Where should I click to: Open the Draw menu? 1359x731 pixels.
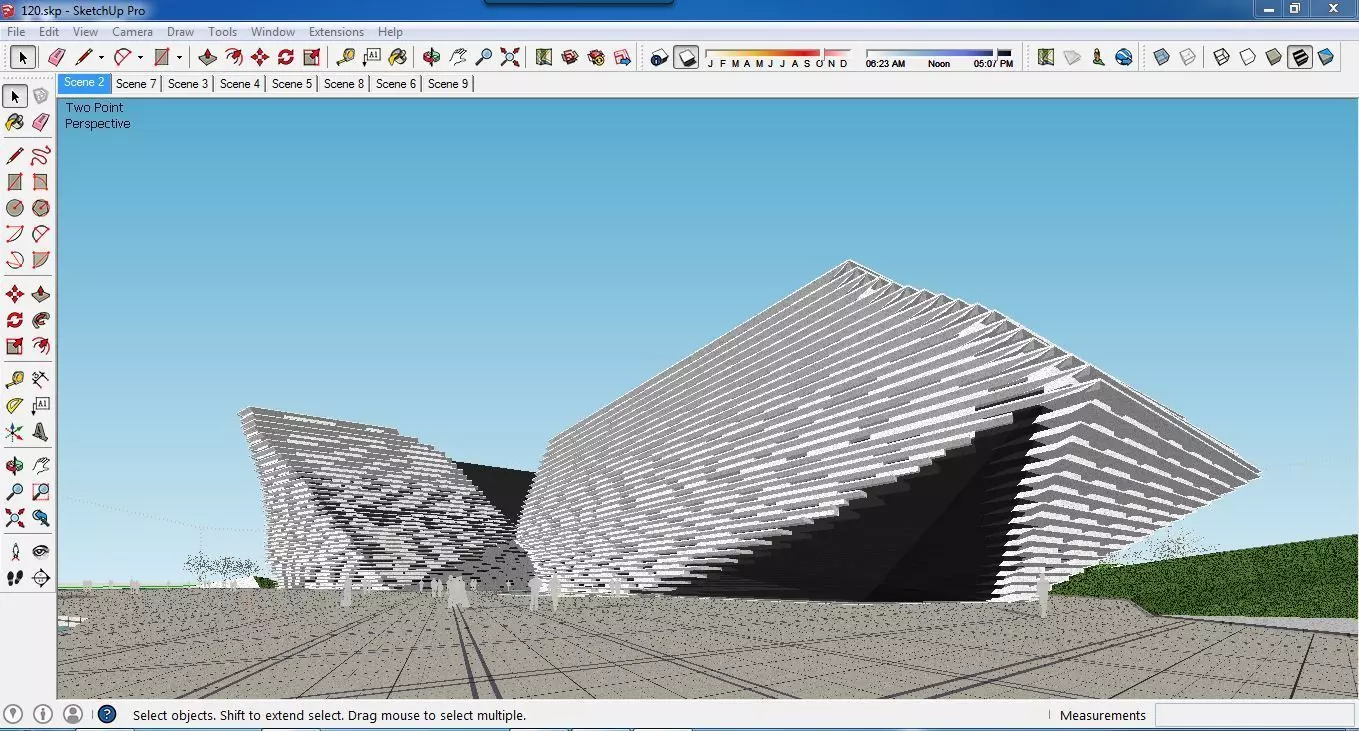(180, 32)
